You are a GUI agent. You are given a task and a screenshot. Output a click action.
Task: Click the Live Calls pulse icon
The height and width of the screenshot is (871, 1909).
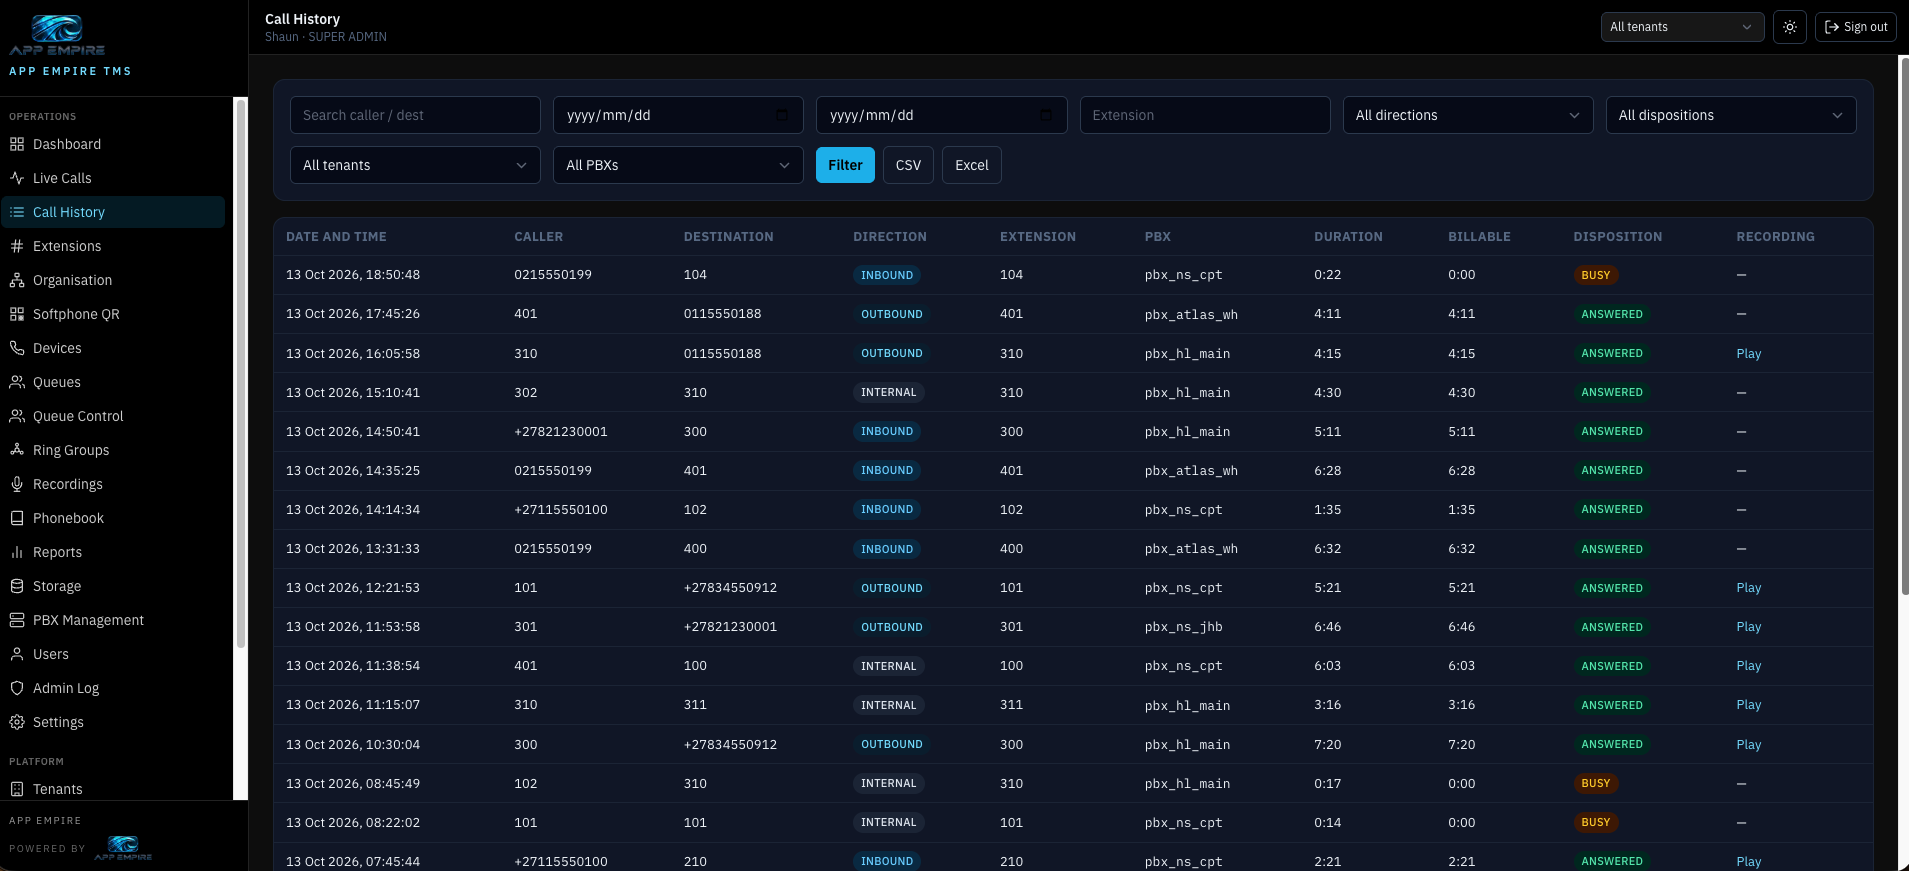(17, 178)
